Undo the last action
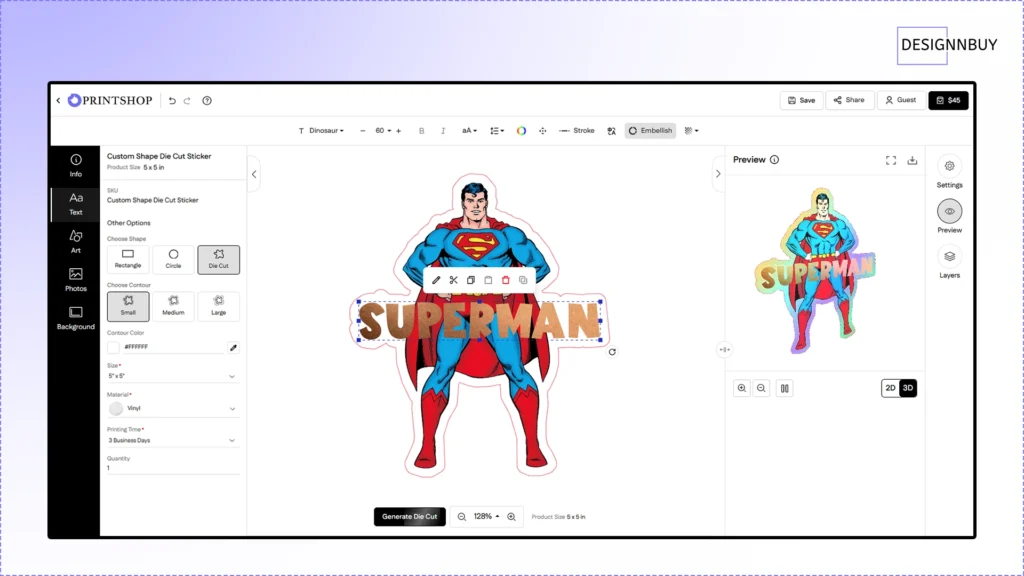 point(172,101)
